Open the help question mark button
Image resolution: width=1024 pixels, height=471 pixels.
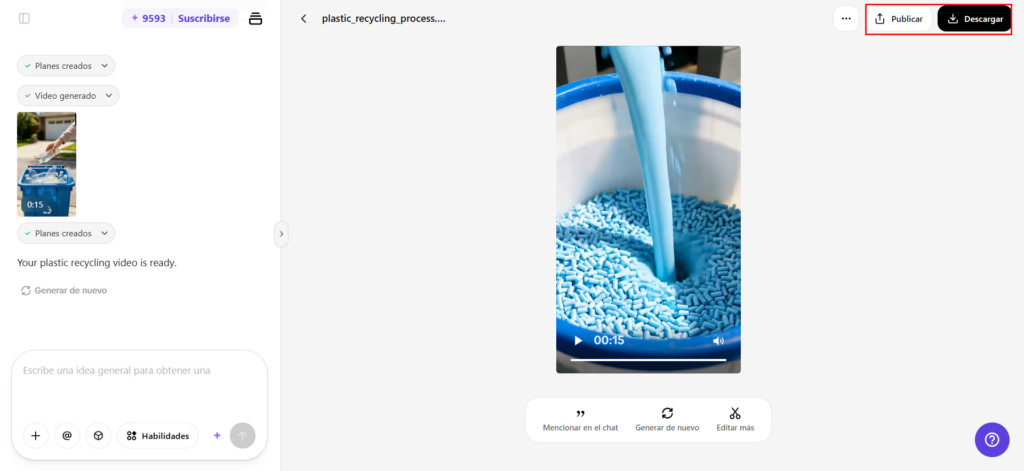coord(992,440)
